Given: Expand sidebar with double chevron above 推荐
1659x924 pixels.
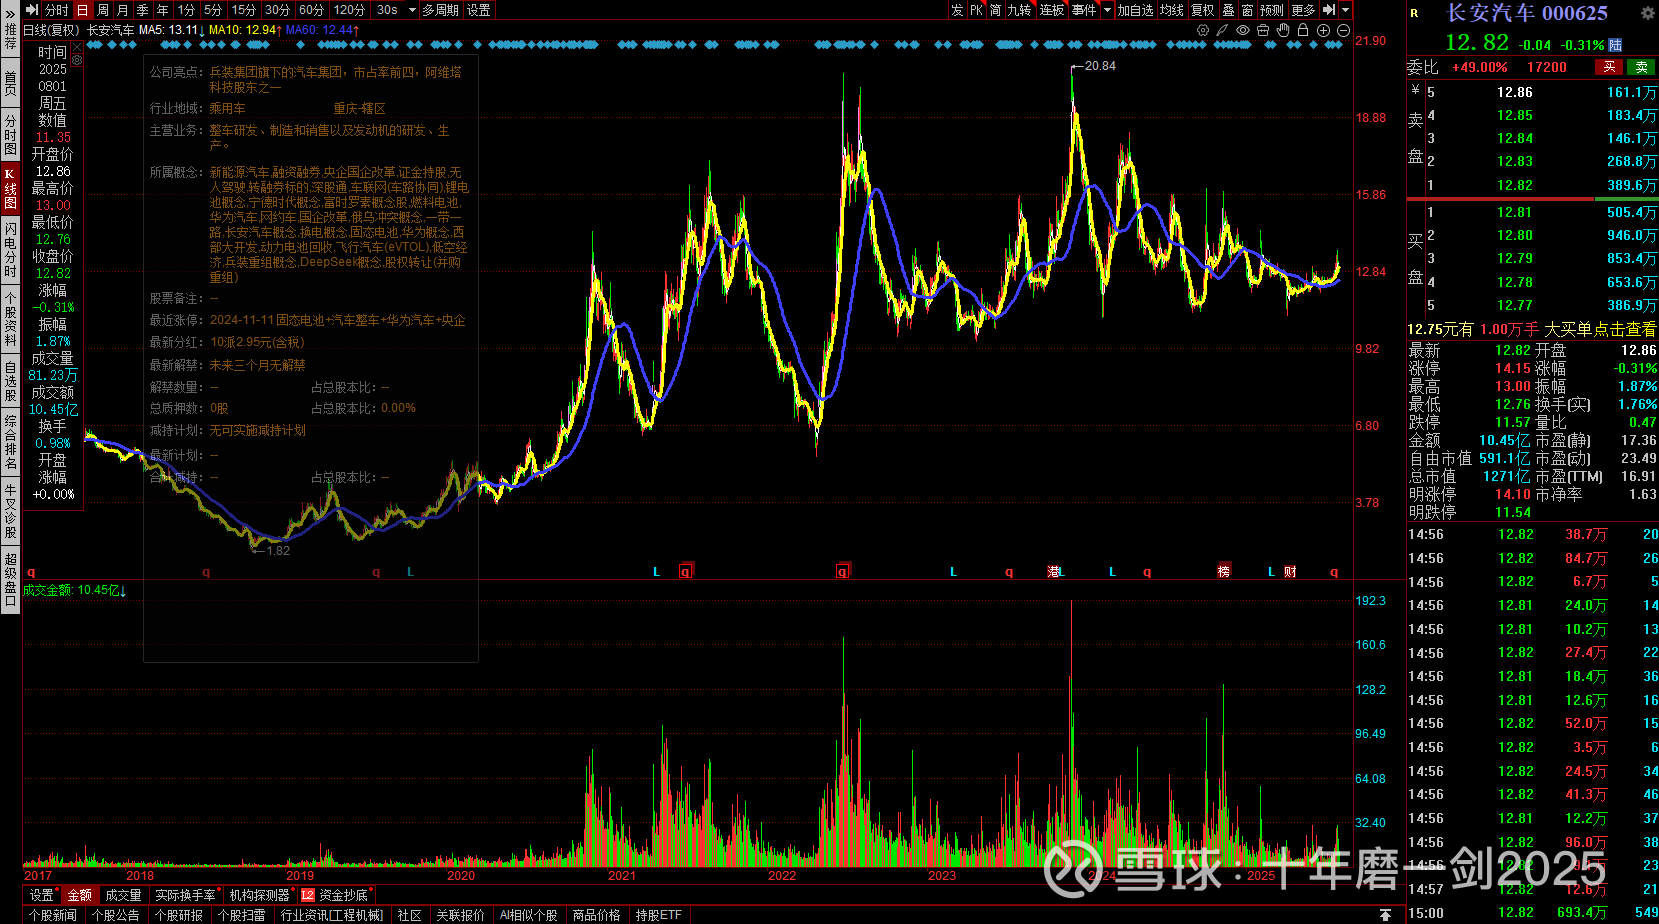Looking at the screenshot, I should (x=10, y=12).
